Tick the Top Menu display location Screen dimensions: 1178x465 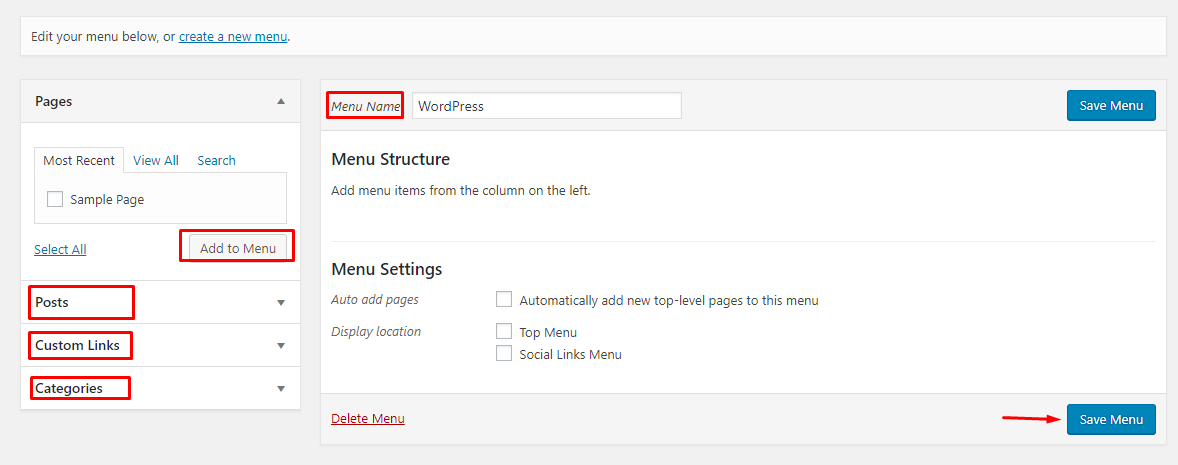pyautogui.click(x=504, y=332)
